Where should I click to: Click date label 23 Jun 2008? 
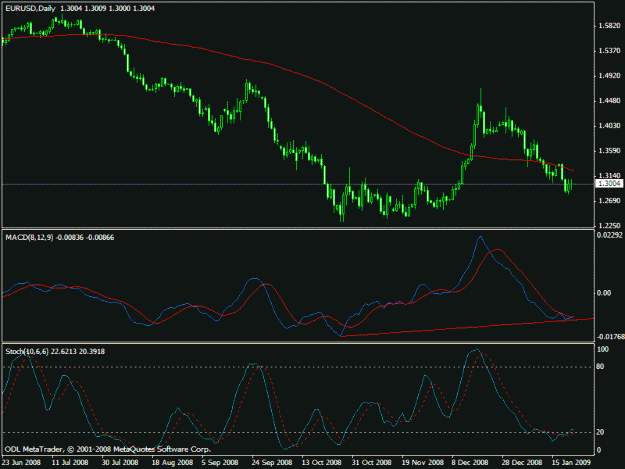(21, 462)
